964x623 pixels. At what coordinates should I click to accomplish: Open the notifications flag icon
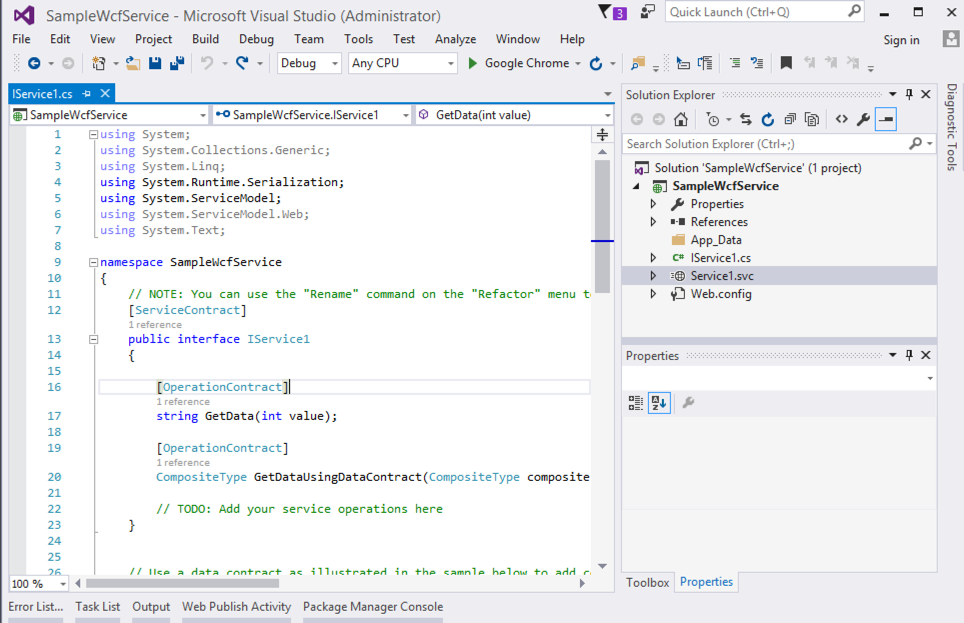coord(605,12)
